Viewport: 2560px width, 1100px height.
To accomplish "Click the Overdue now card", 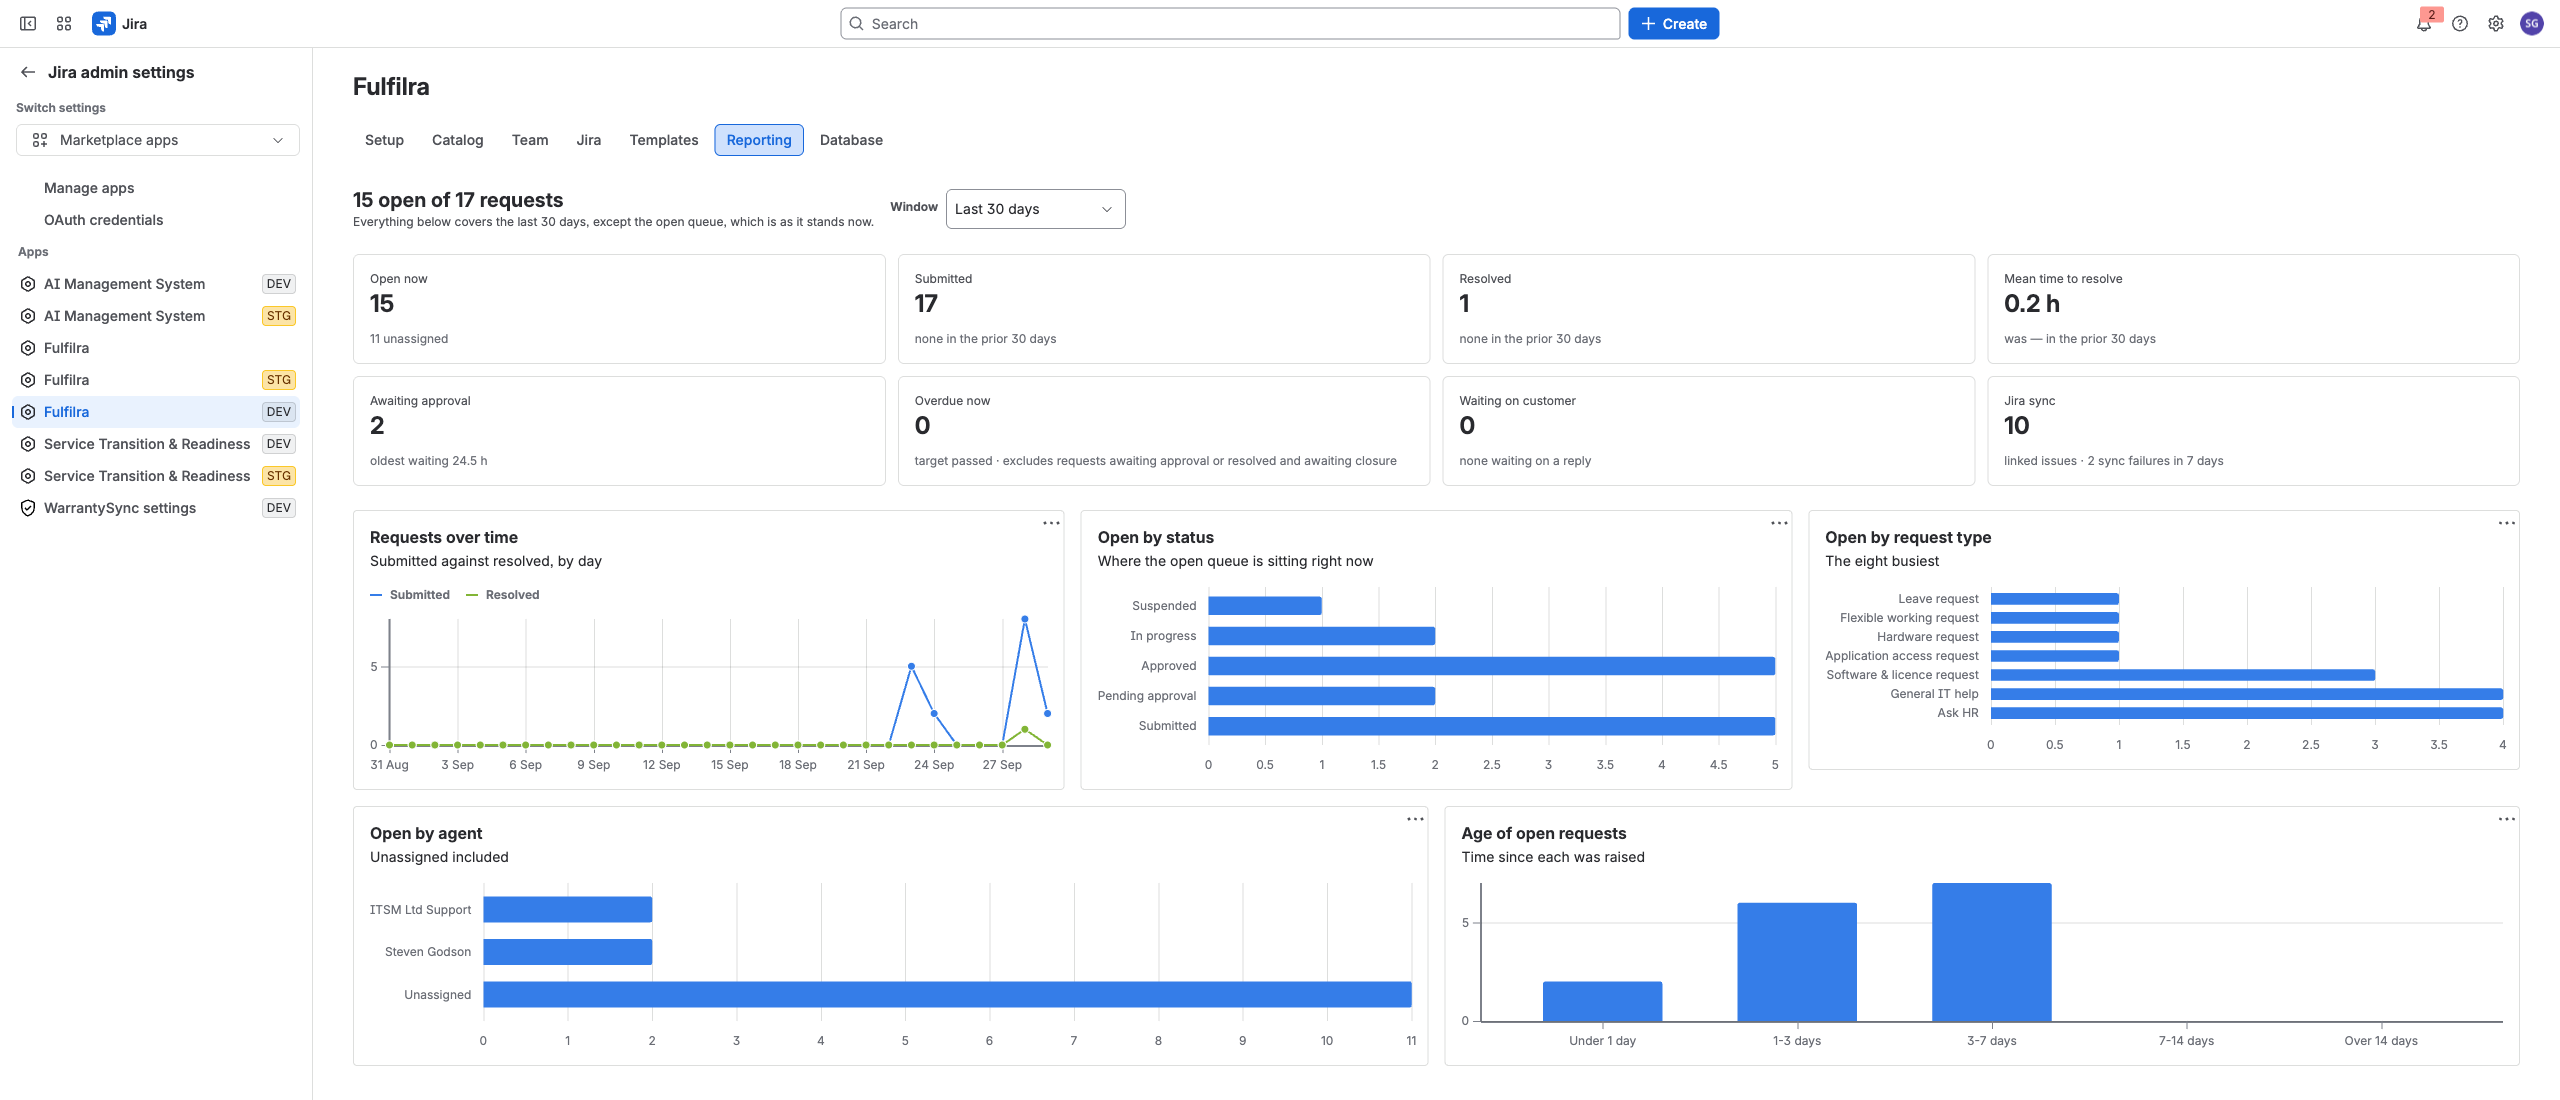I will click(1164, 431).
